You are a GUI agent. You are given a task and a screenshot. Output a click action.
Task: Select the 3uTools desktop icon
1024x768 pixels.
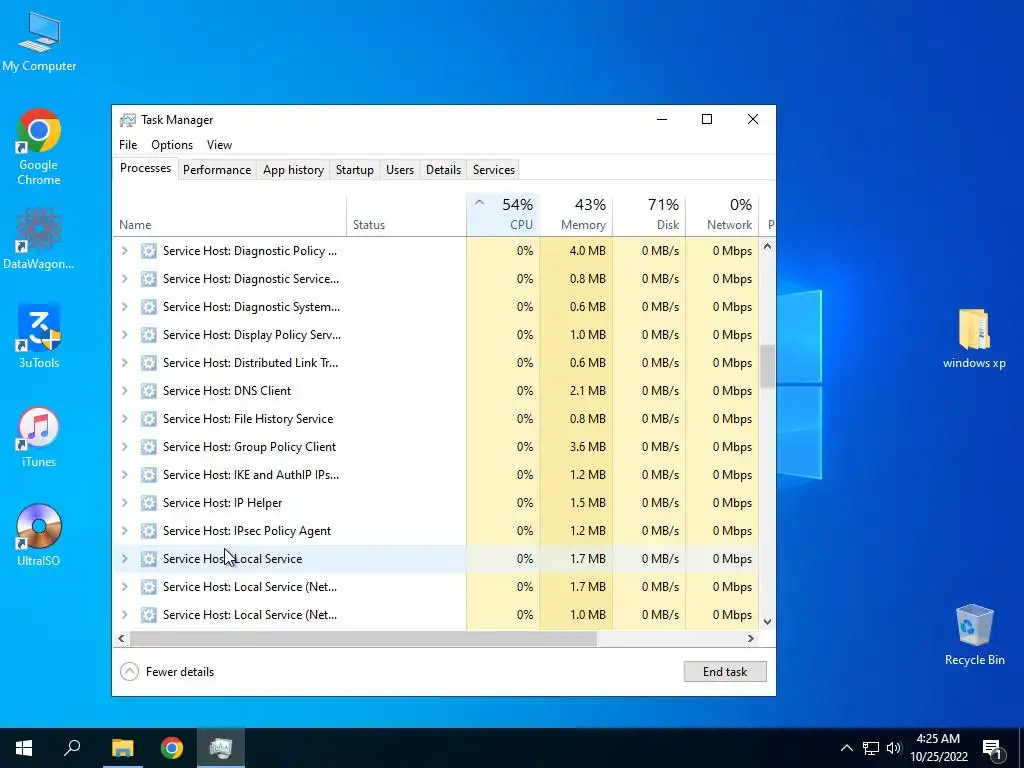(x=39, y=336)
